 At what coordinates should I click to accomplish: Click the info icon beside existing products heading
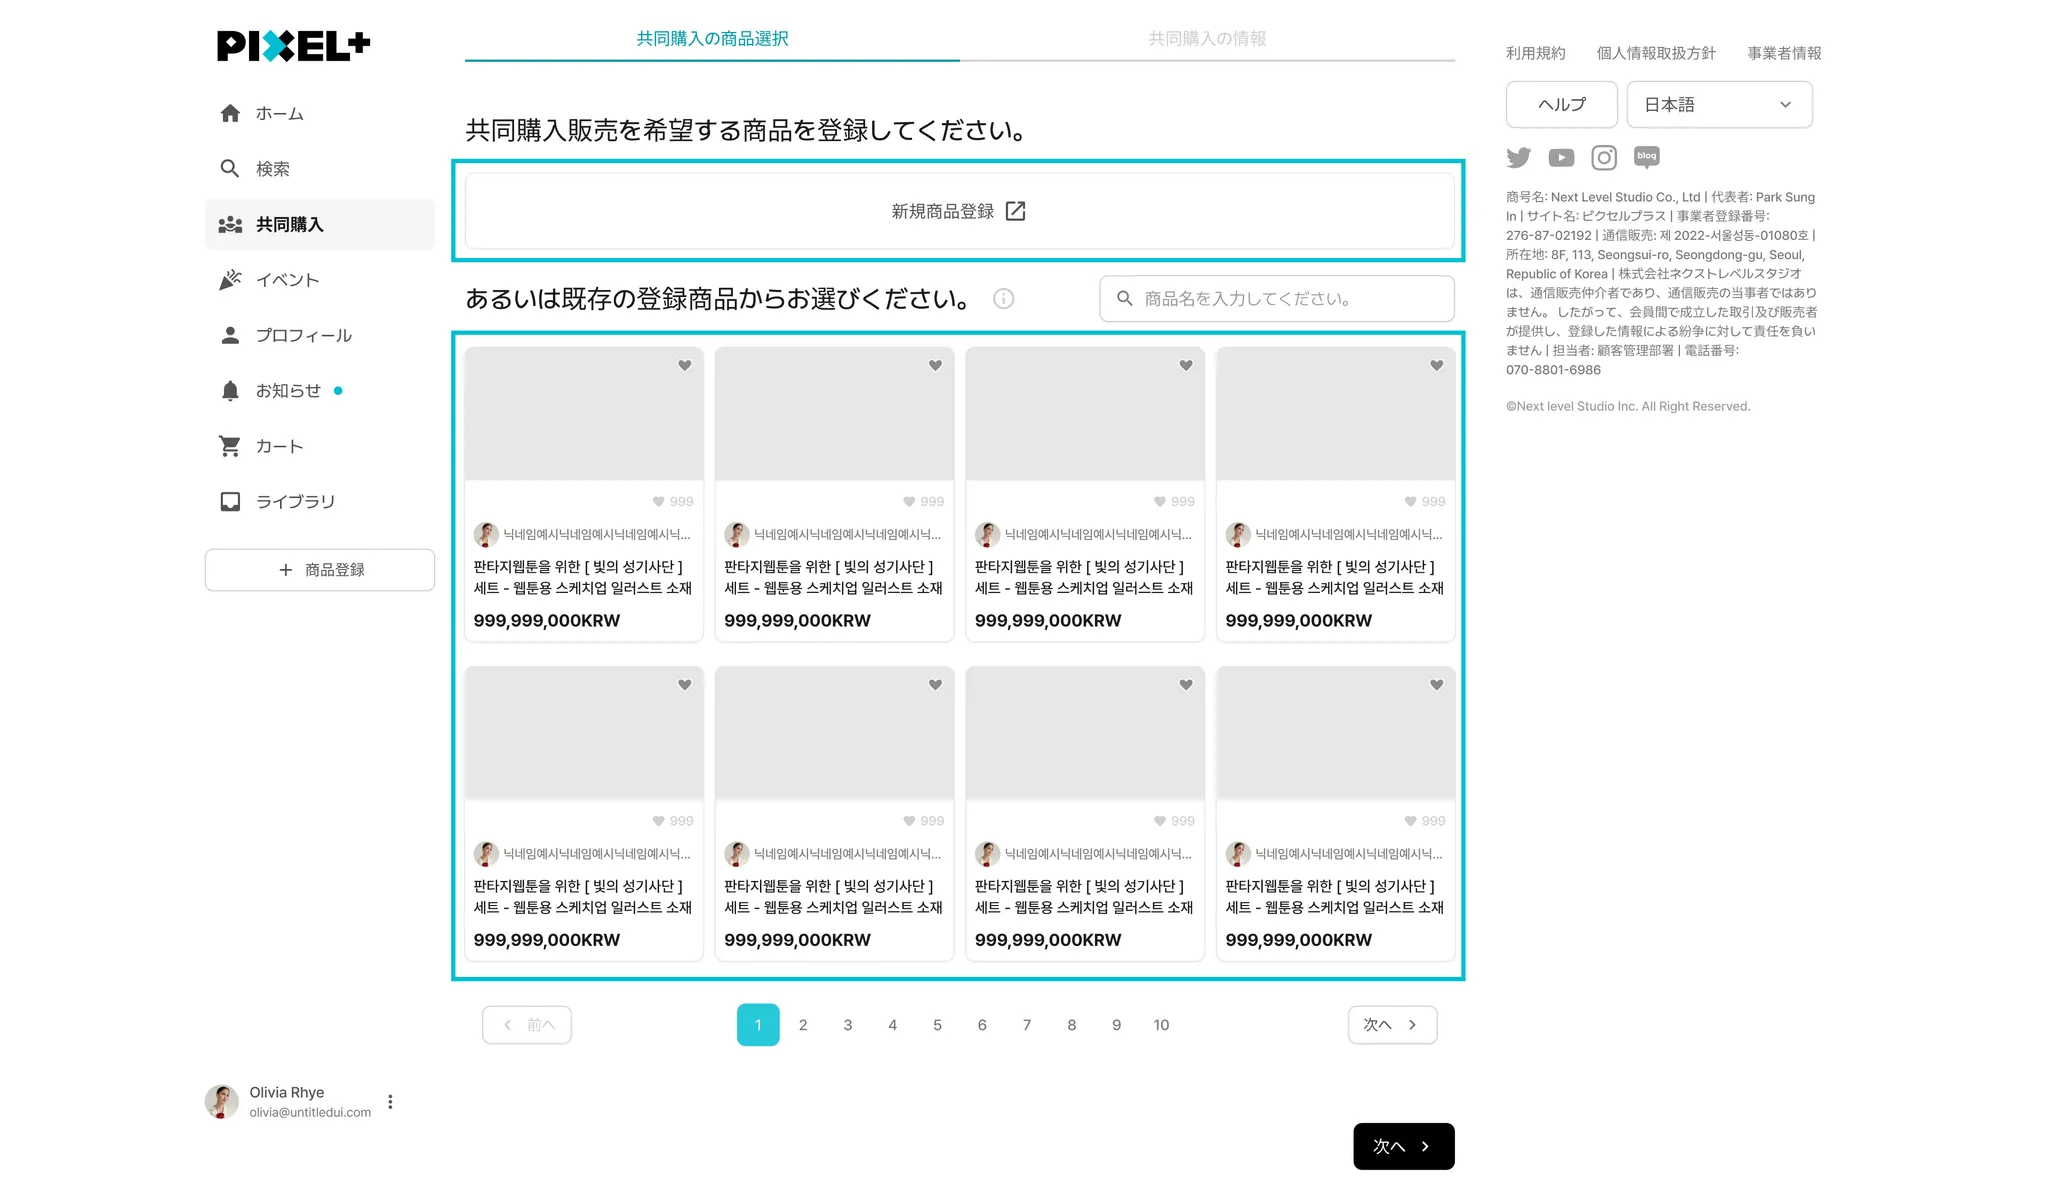click(1003, 299)
